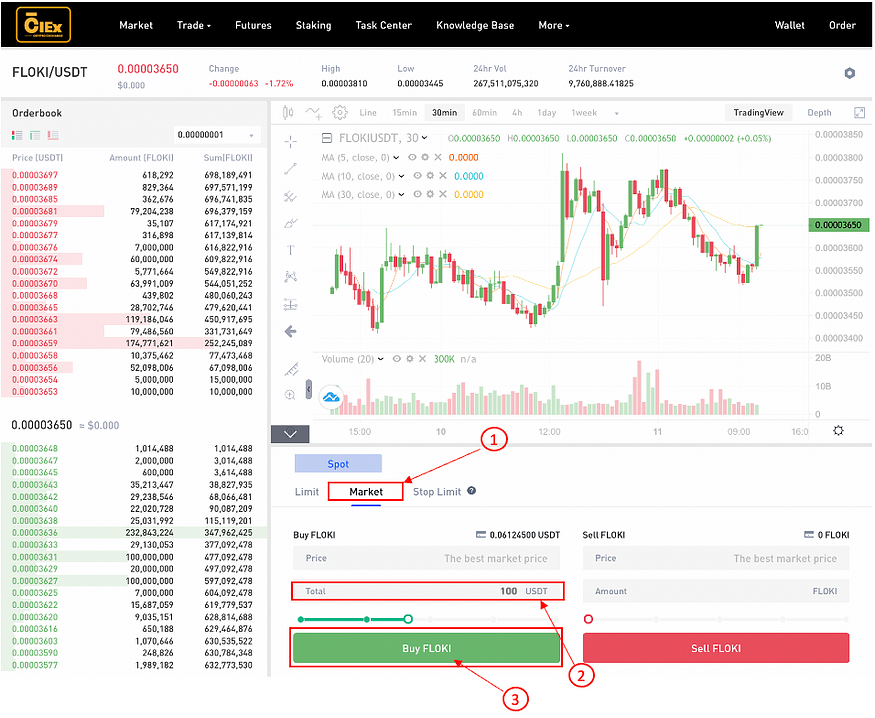Select the pitchfork drawing tool
875x718 pixels.
click(x=290, y=196)
